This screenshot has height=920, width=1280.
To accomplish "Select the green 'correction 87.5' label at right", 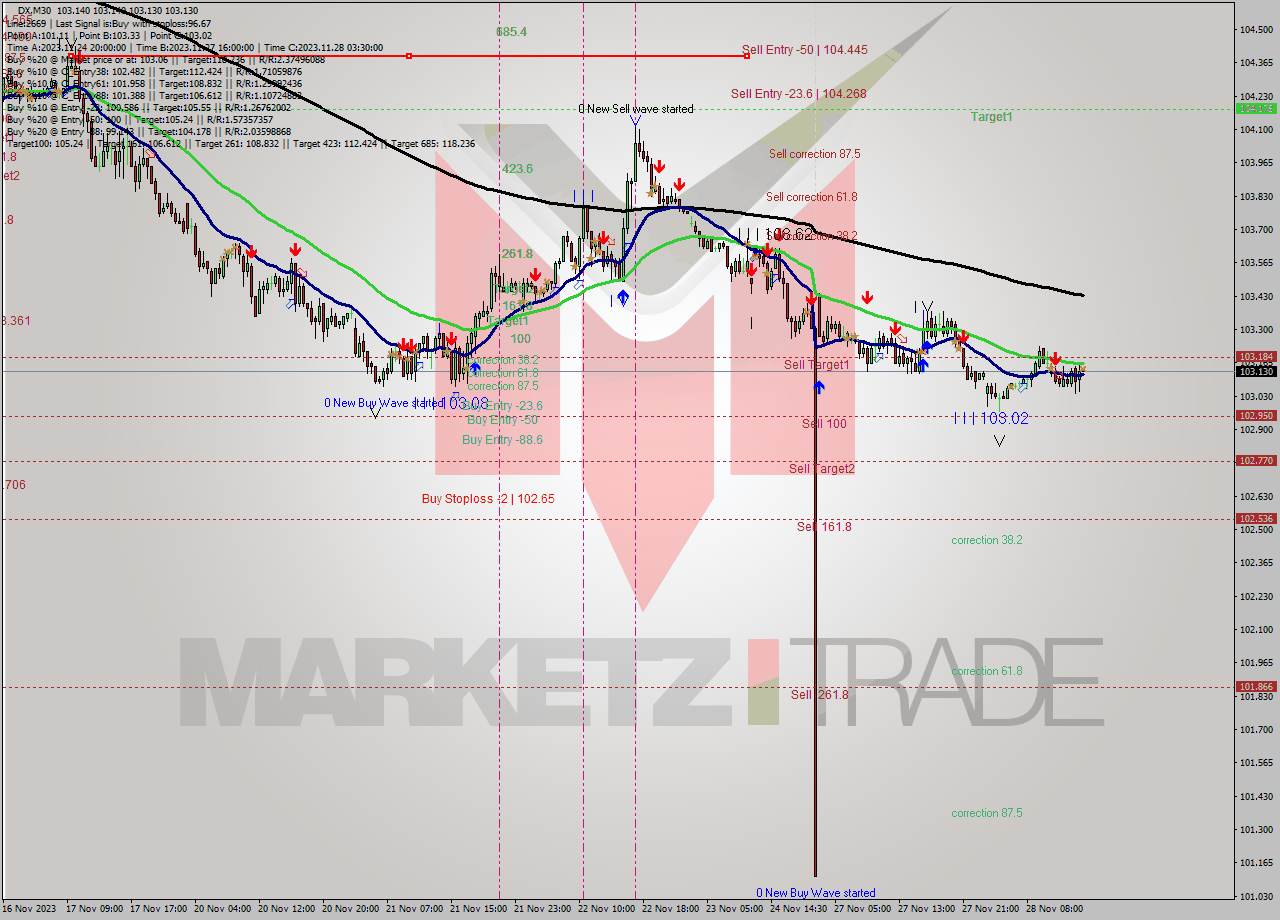I will [987, 813].
